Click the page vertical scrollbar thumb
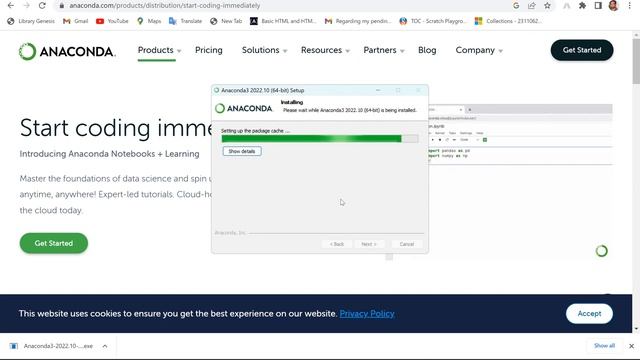Image resolution: width=640 pixels, height=360 pixels. tap(636, 61)
